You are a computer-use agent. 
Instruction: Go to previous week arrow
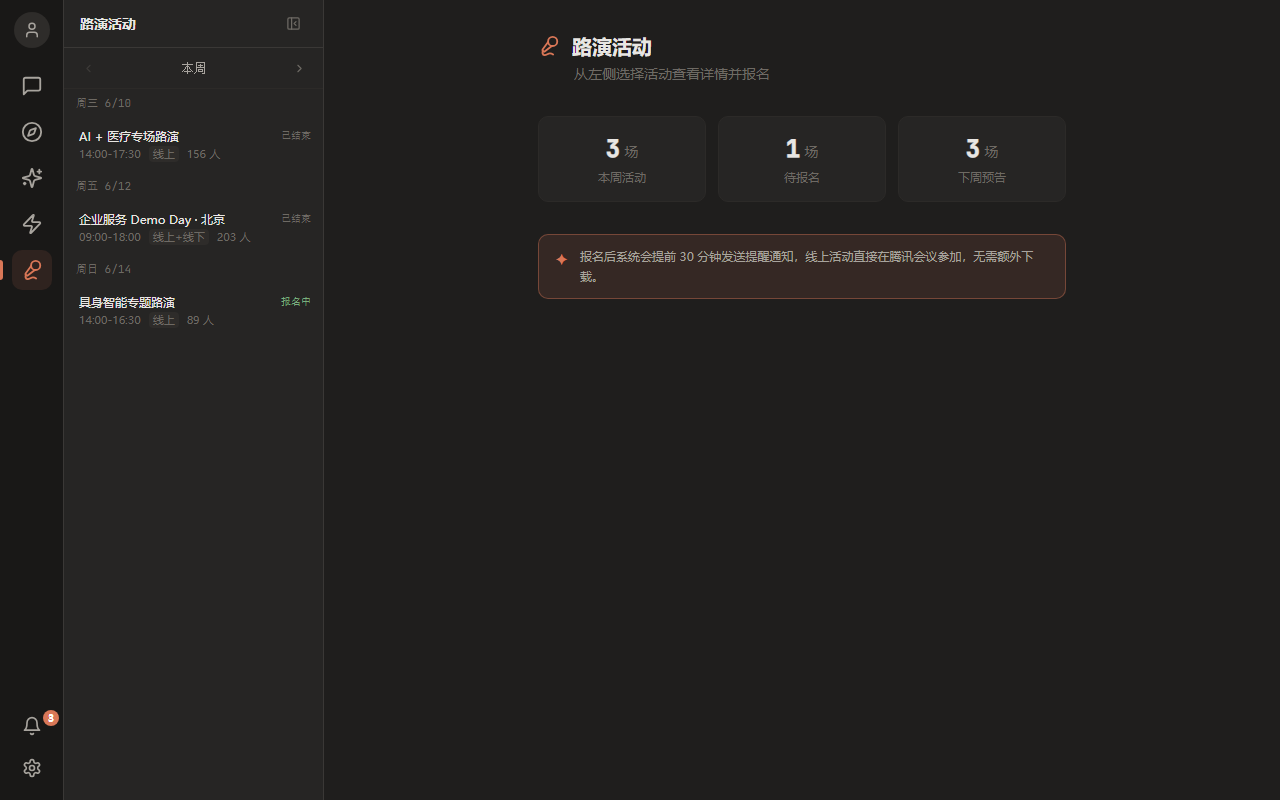[89, 68]
